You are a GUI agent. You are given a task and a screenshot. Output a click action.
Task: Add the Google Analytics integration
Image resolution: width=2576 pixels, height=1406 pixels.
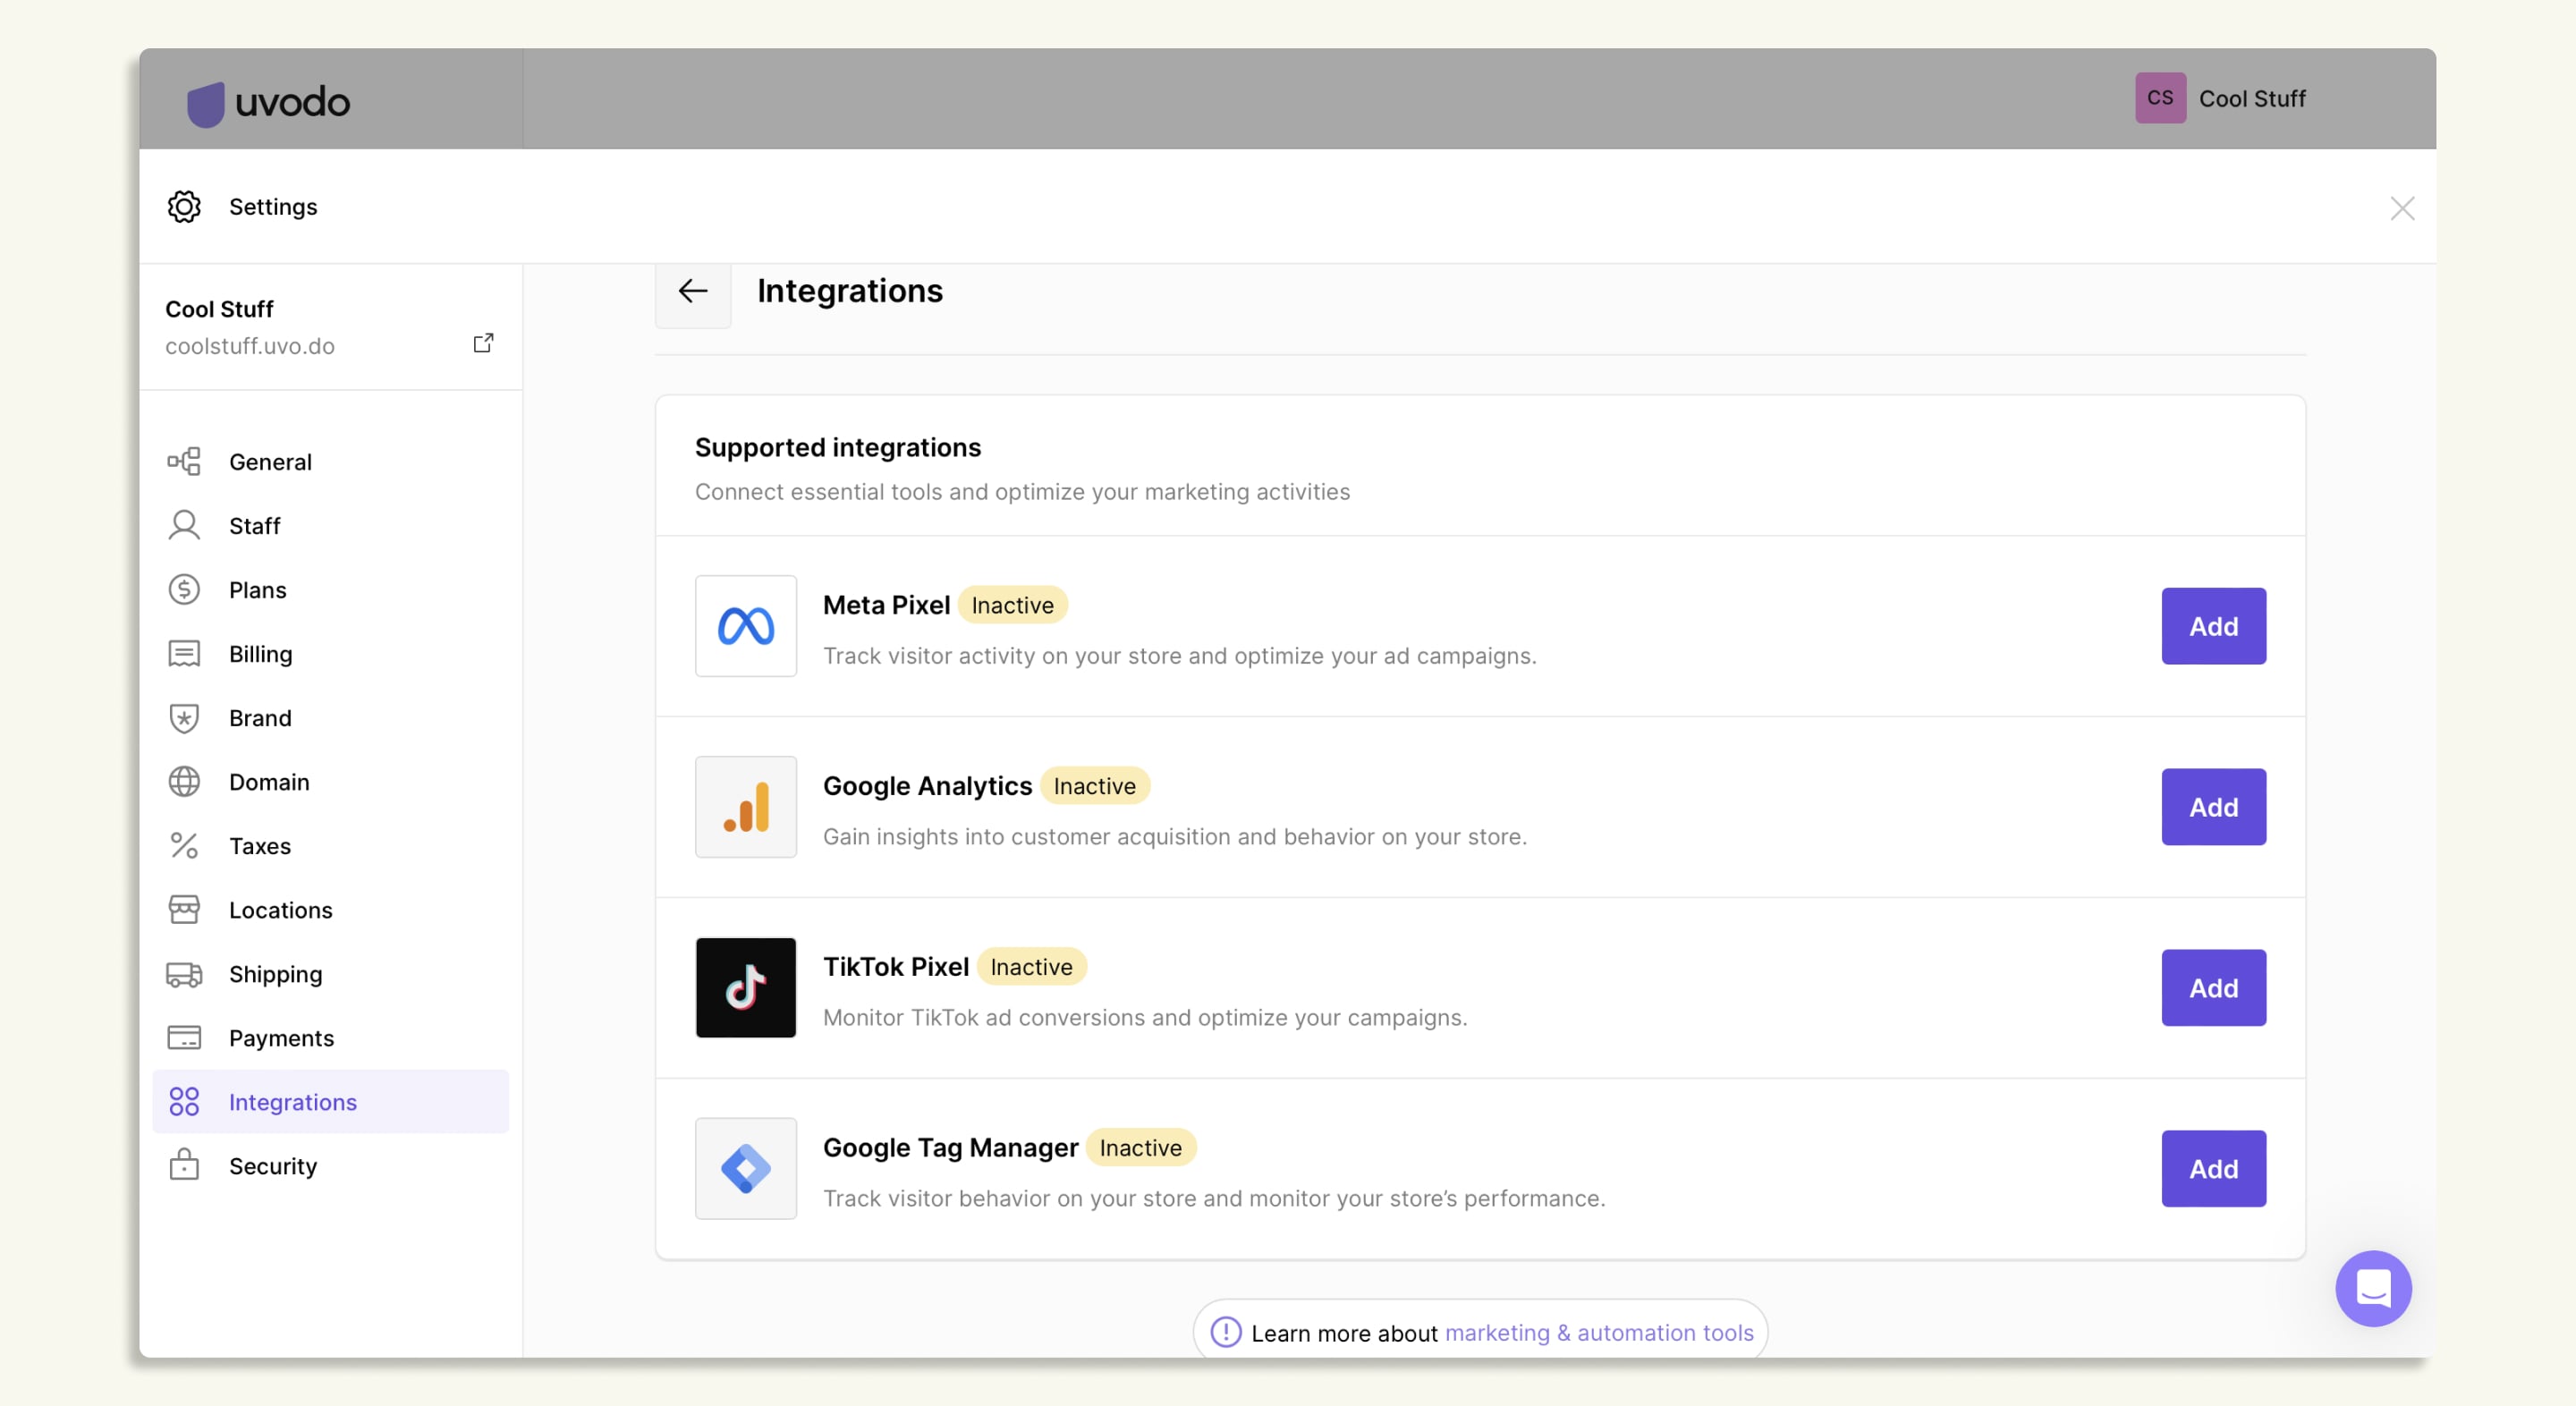[x=2212, y=807]
